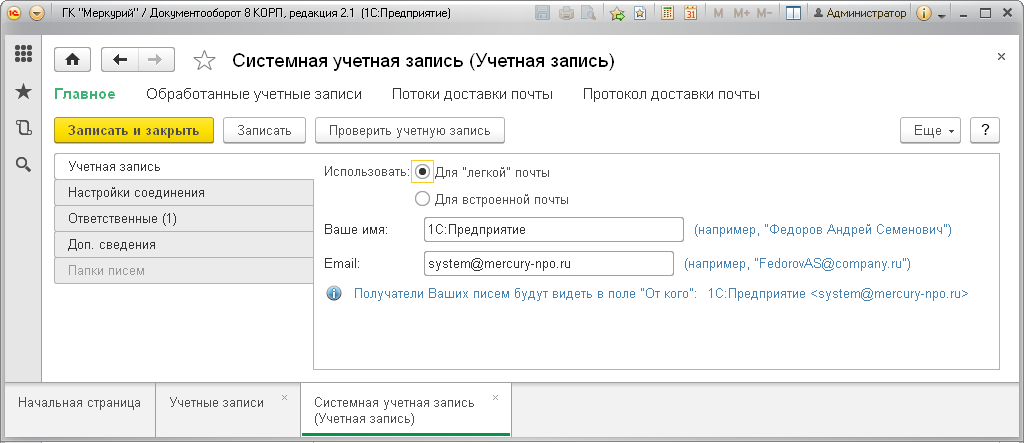Click the Администратор user name
The height and width of the screenshot is (443, 1024).
click(860, 13)
